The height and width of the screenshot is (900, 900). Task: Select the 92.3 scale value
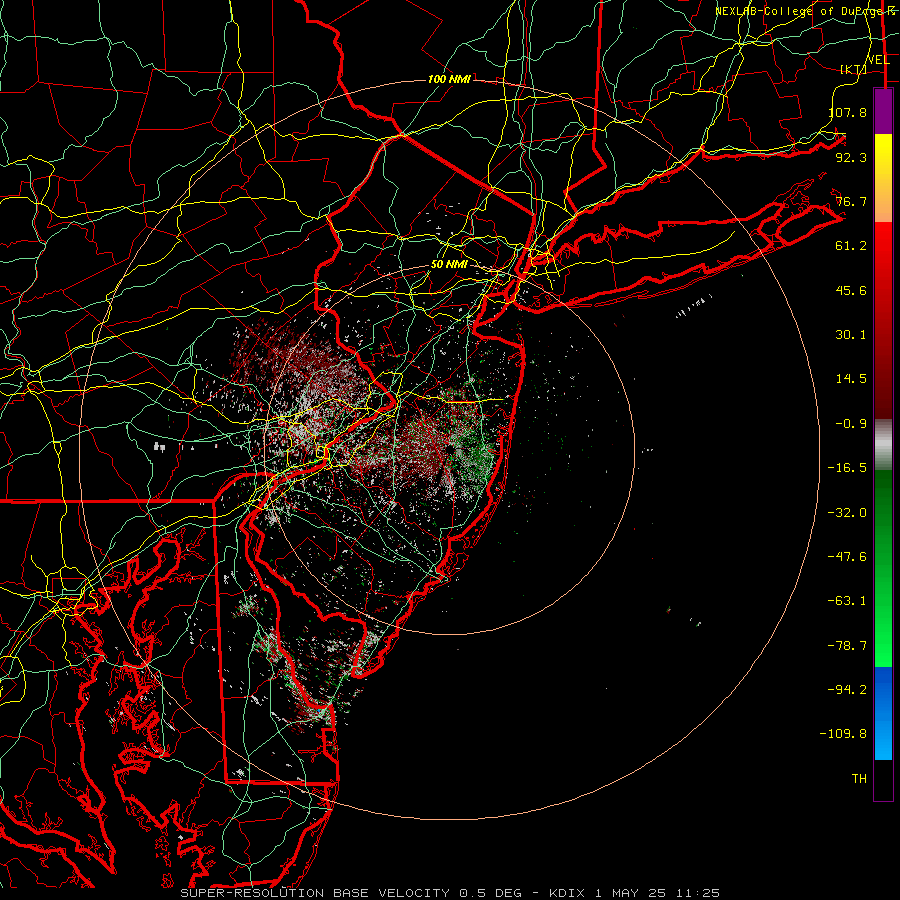[x=851, y=157]
